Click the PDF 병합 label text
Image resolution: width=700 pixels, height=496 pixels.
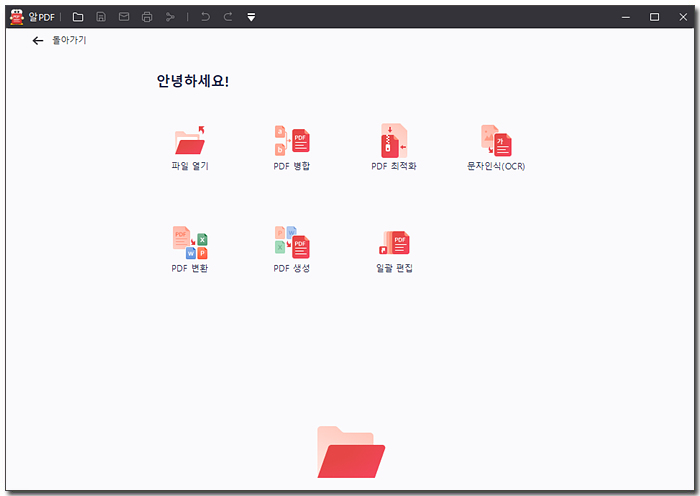click(x=292, y=166)
